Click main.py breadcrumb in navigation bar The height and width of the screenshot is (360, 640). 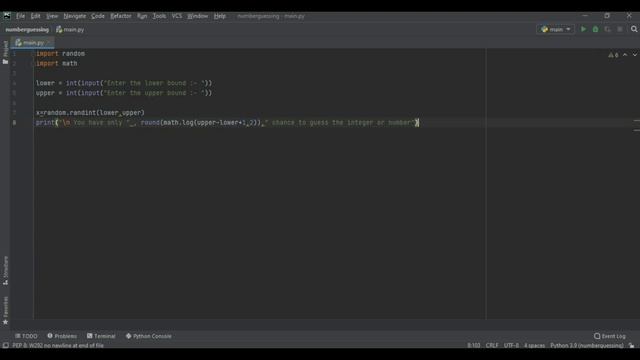(x=70, y=29)
